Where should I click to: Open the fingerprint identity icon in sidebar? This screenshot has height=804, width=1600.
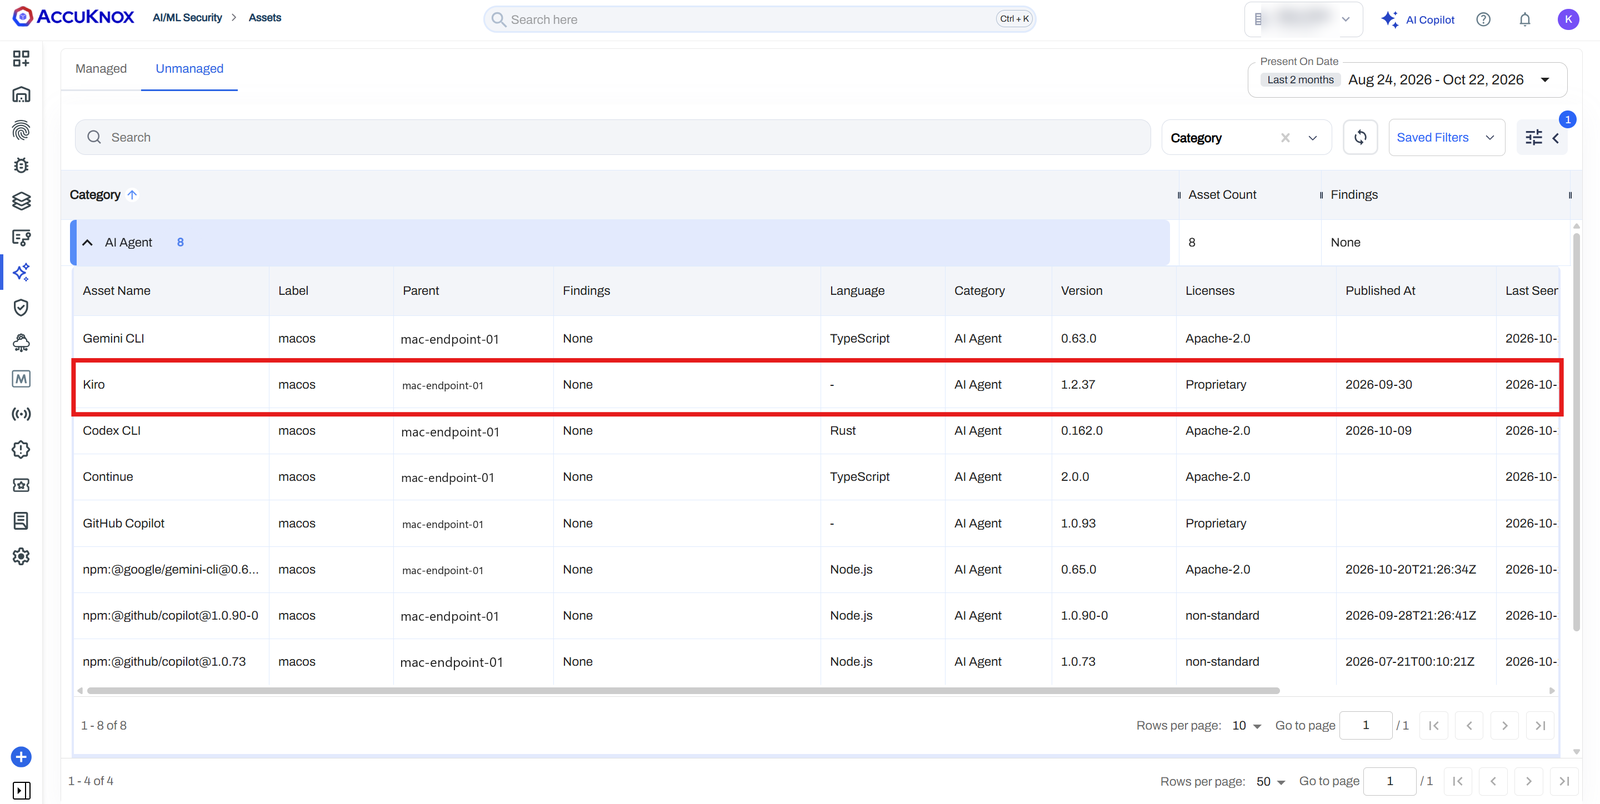[21, 130]
